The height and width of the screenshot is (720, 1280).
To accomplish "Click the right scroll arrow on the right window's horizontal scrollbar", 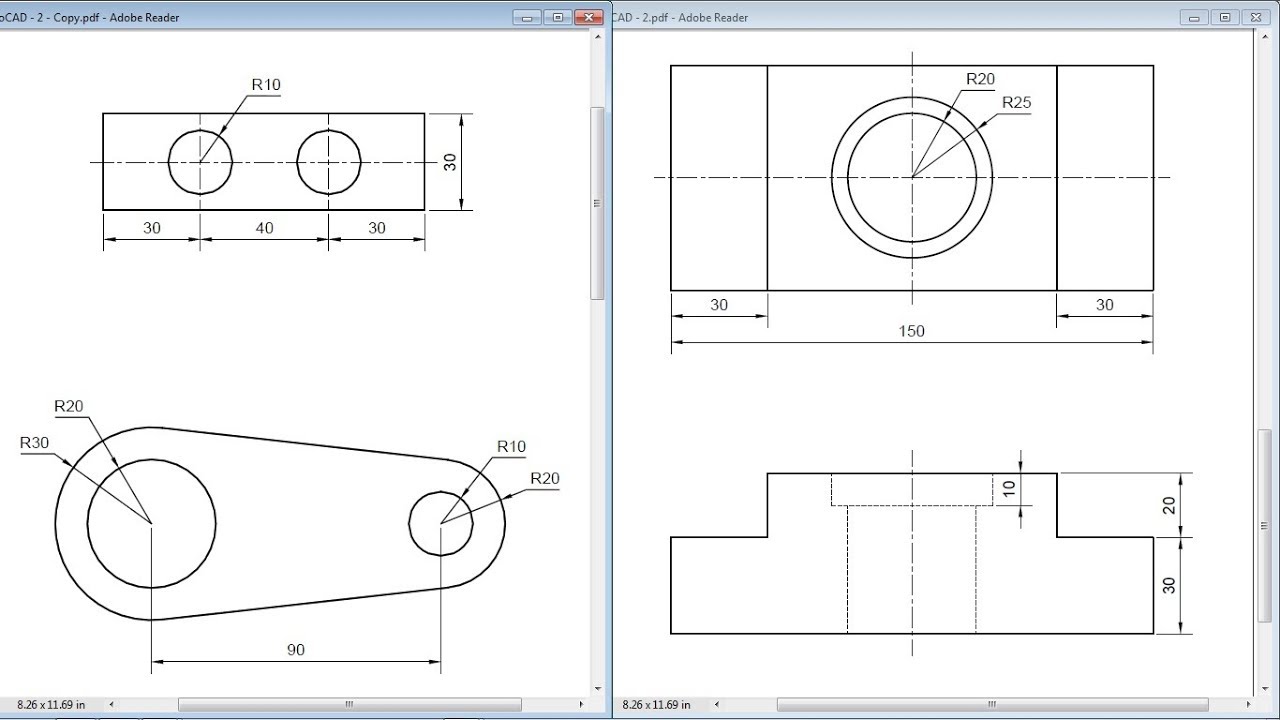I will coord(1248,703).
